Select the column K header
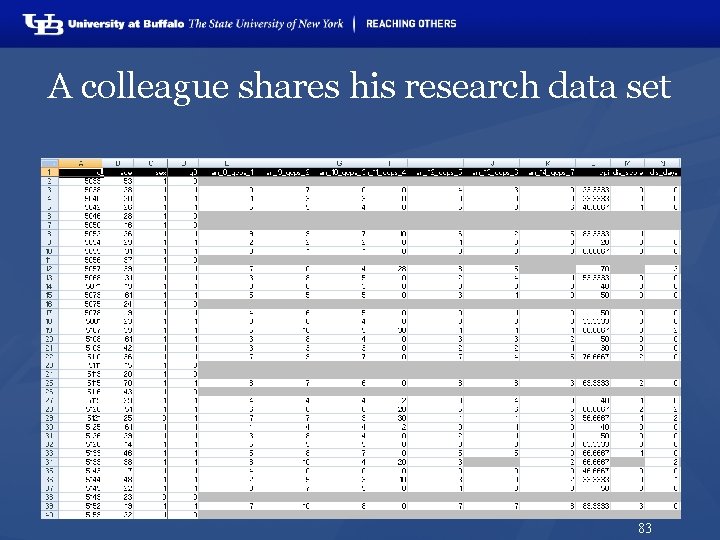The width and height of the screenshot is (720, 540). point(547,163)
